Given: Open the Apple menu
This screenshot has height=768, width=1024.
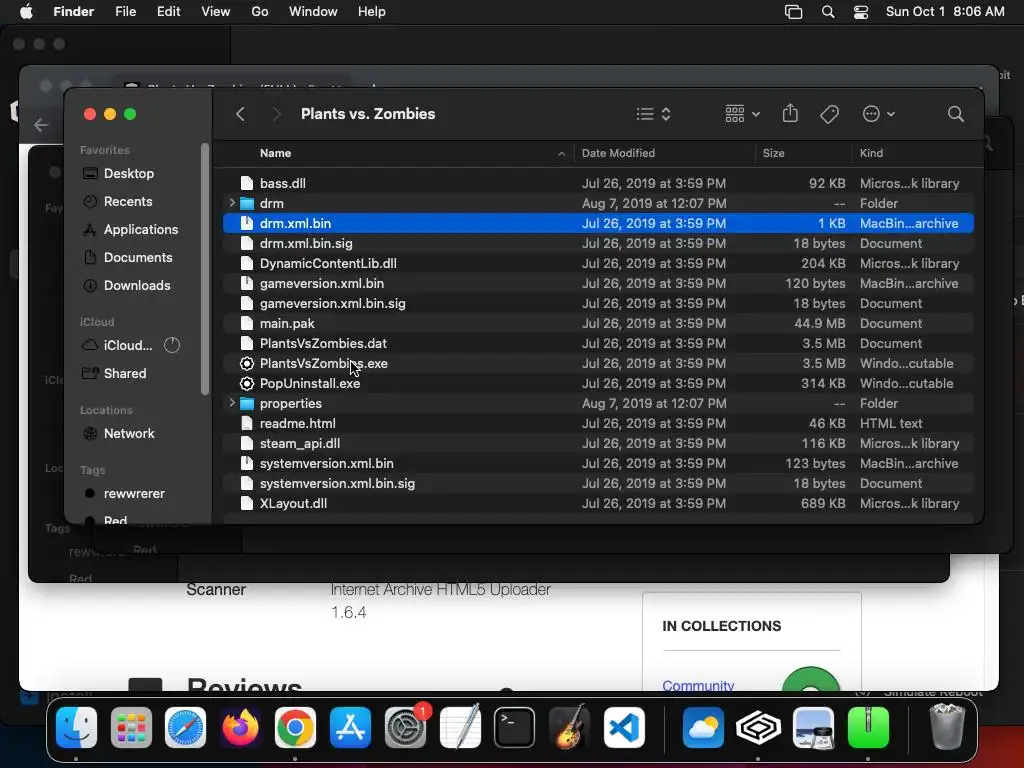Looking at the screenshot, I should (26, 12).
